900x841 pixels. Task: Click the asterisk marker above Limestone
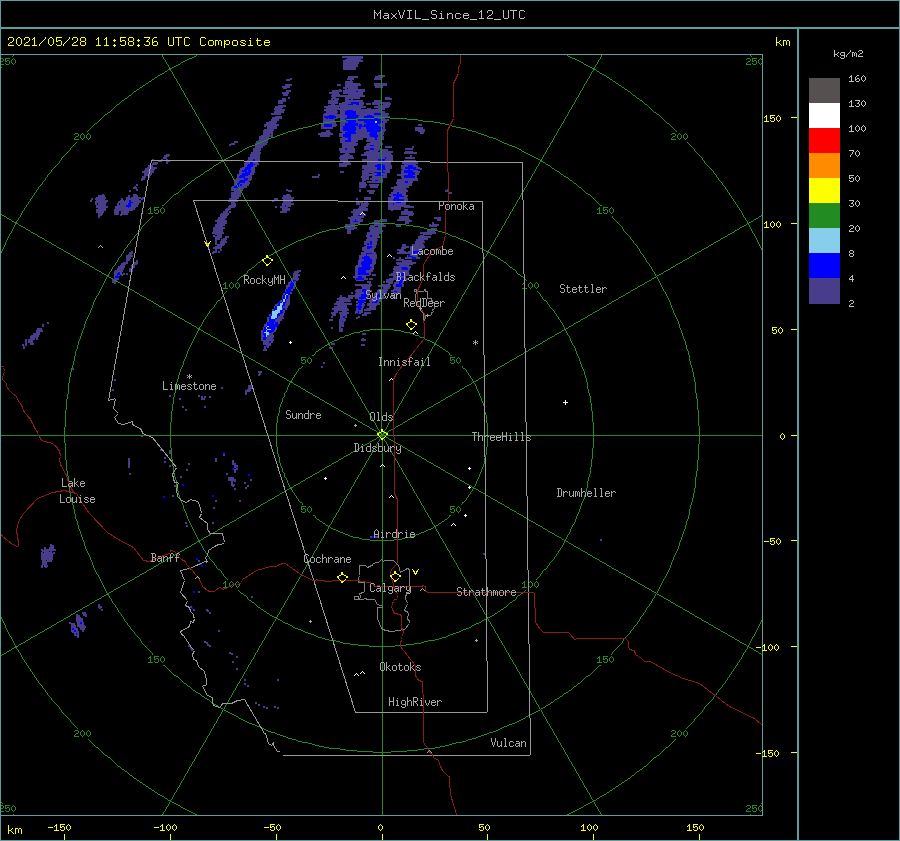[189, 377]
